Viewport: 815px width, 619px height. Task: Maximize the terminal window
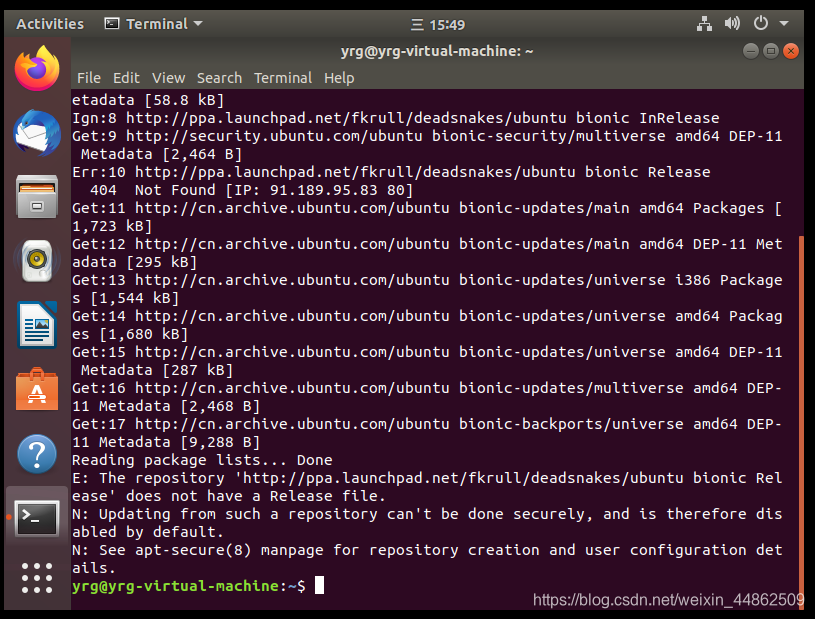click(x=771, y=51)
